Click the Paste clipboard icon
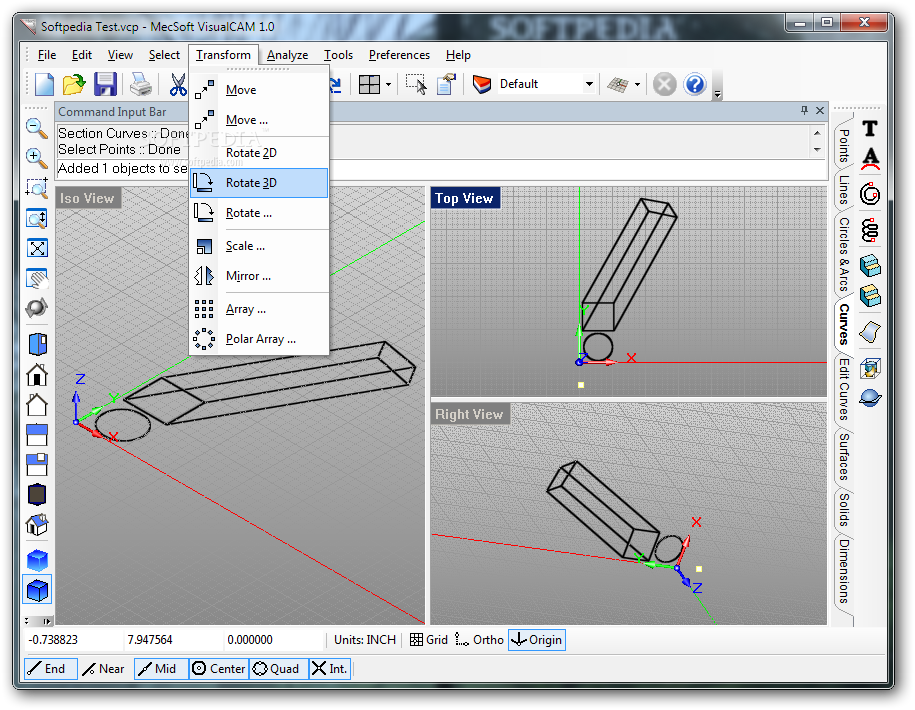This screenshot has height=710, width=915. [x=446, y=85]
